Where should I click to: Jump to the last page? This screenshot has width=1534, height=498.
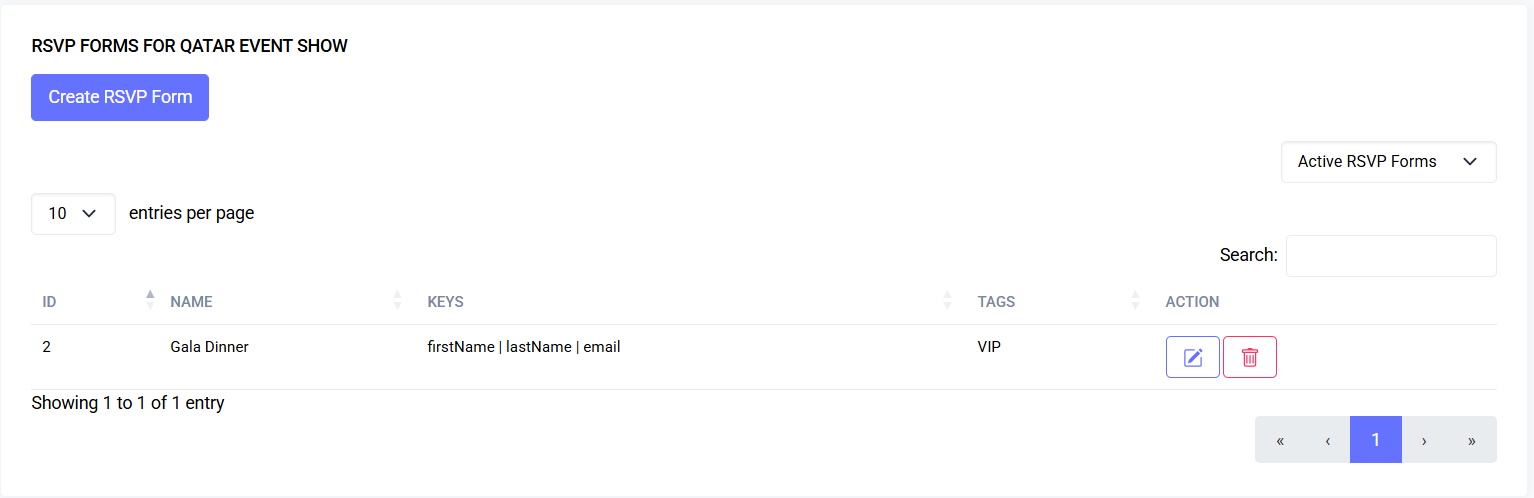[x=1472, y=440]
